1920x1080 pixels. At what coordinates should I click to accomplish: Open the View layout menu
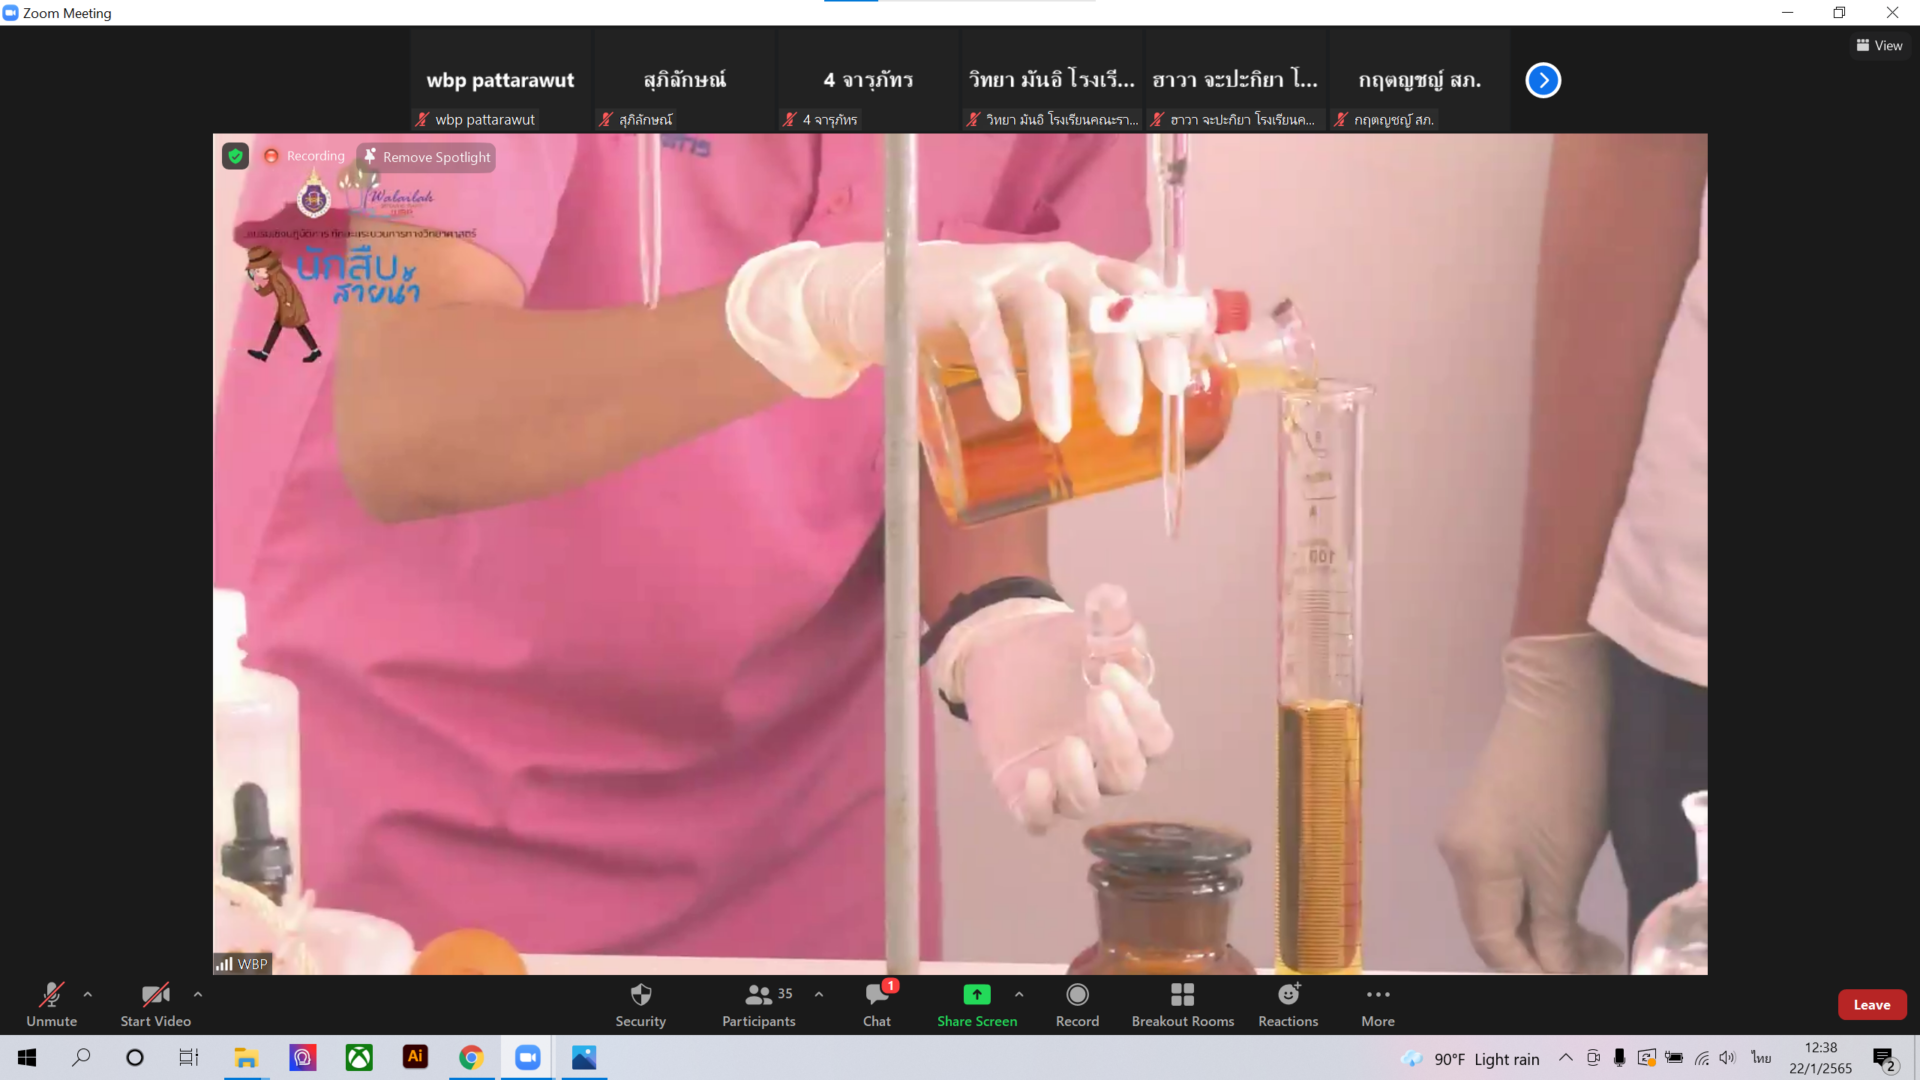coord(1879,46)
